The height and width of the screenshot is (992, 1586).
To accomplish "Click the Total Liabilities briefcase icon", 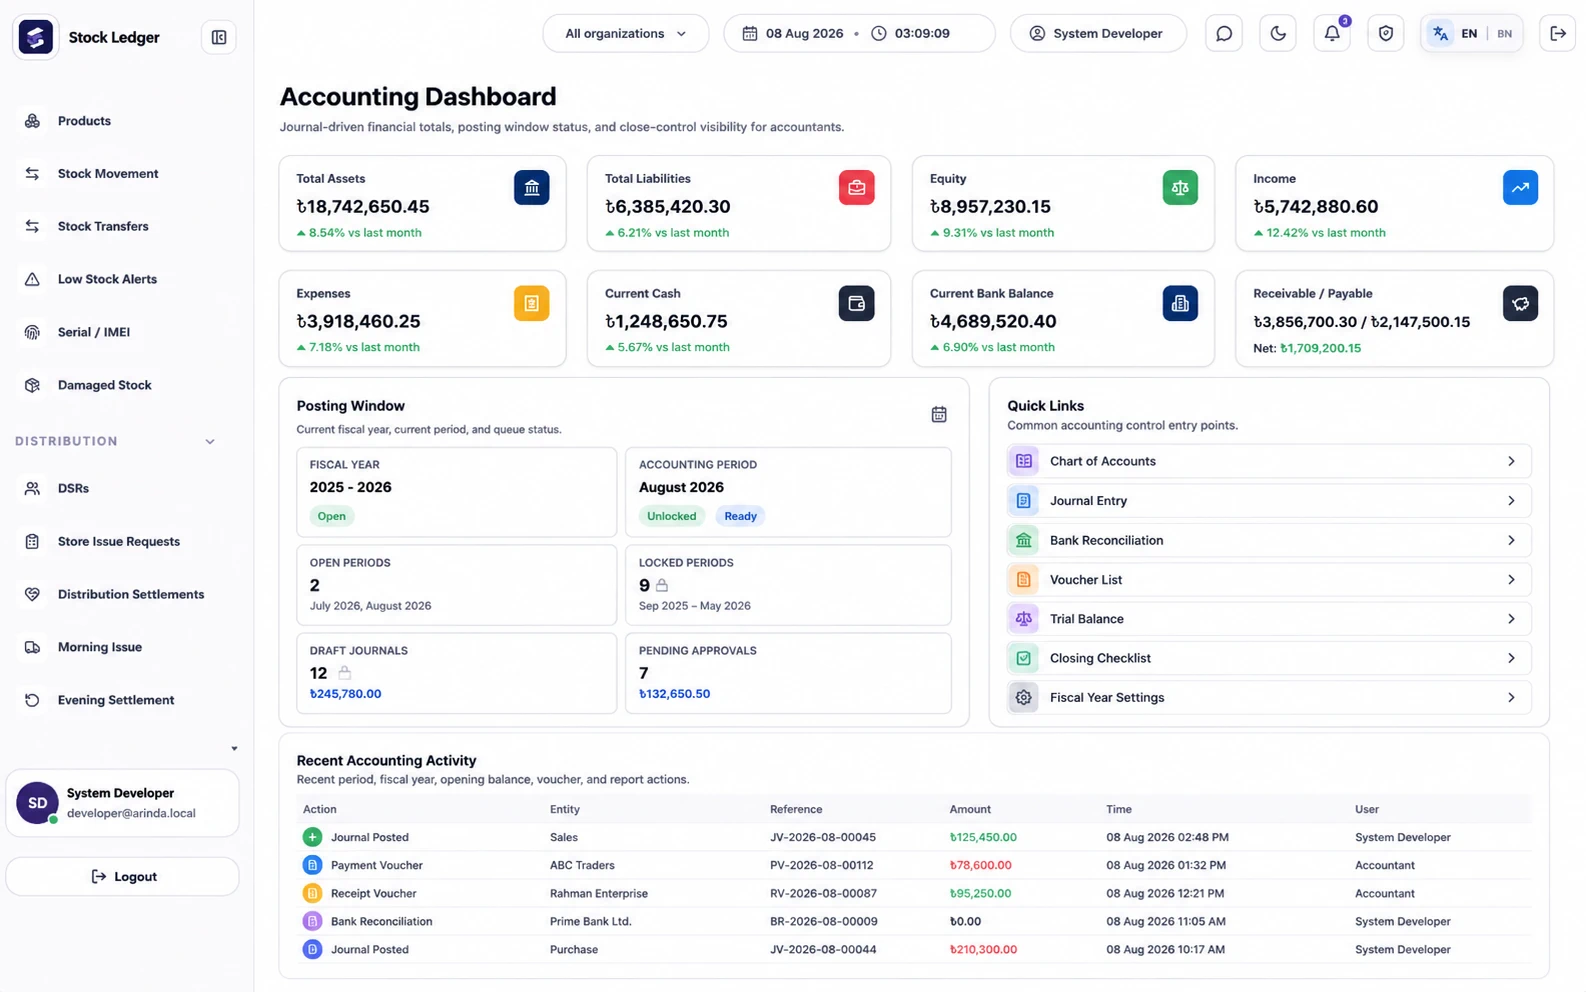I will [x=857, y=187].
